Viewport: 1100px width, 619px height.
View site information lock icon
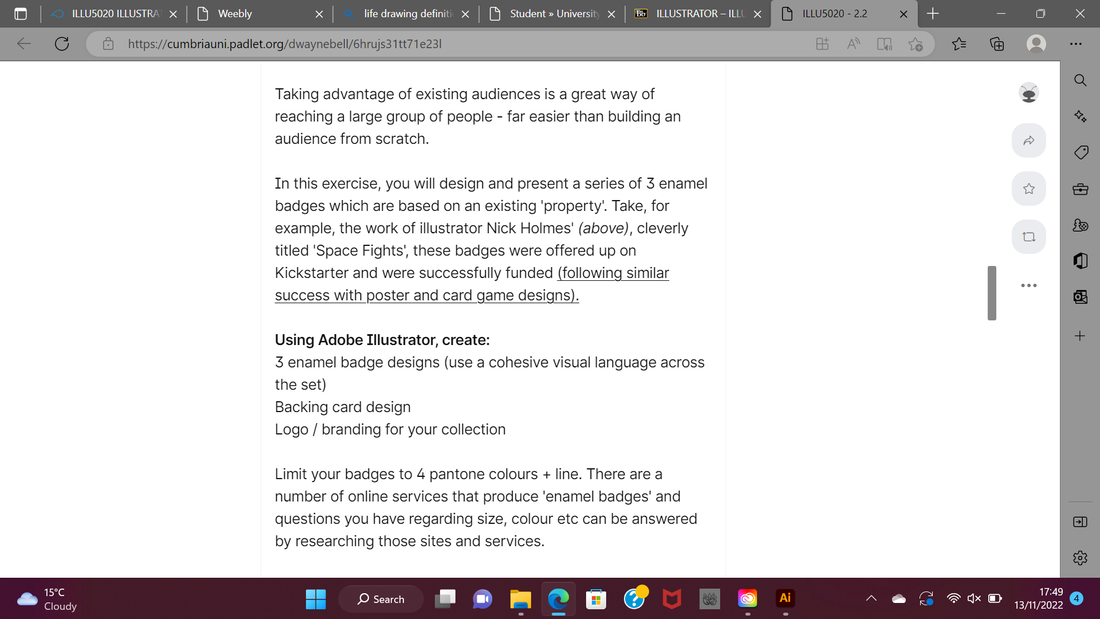tap(108, 44)
